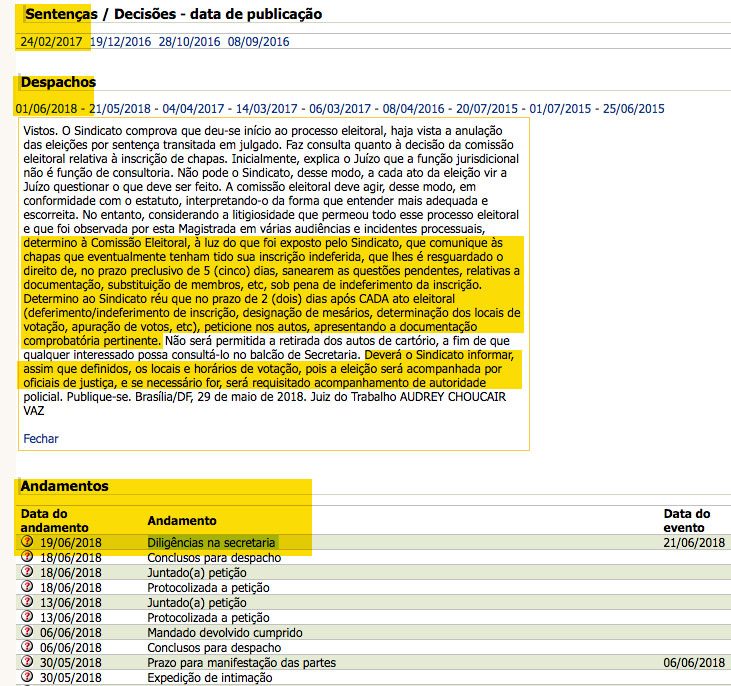The height and width of the screenshot is (686, 731).
Task: Close the open despacho with Fechar
Action: 40,438
